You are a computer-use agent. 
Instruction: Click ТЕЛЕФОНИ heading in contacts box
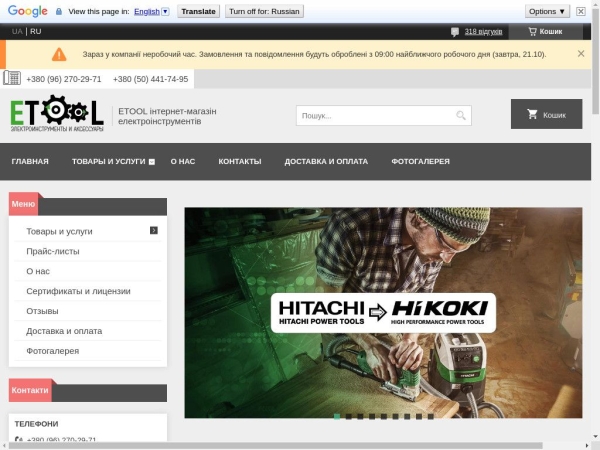[36, 424]
